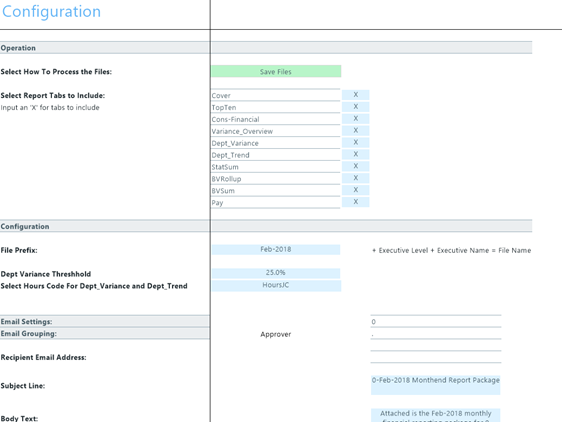This screenshot has height=422, width=562.
Task: Click the Dept Variance Threshhold label
Action: pos(46,274)
